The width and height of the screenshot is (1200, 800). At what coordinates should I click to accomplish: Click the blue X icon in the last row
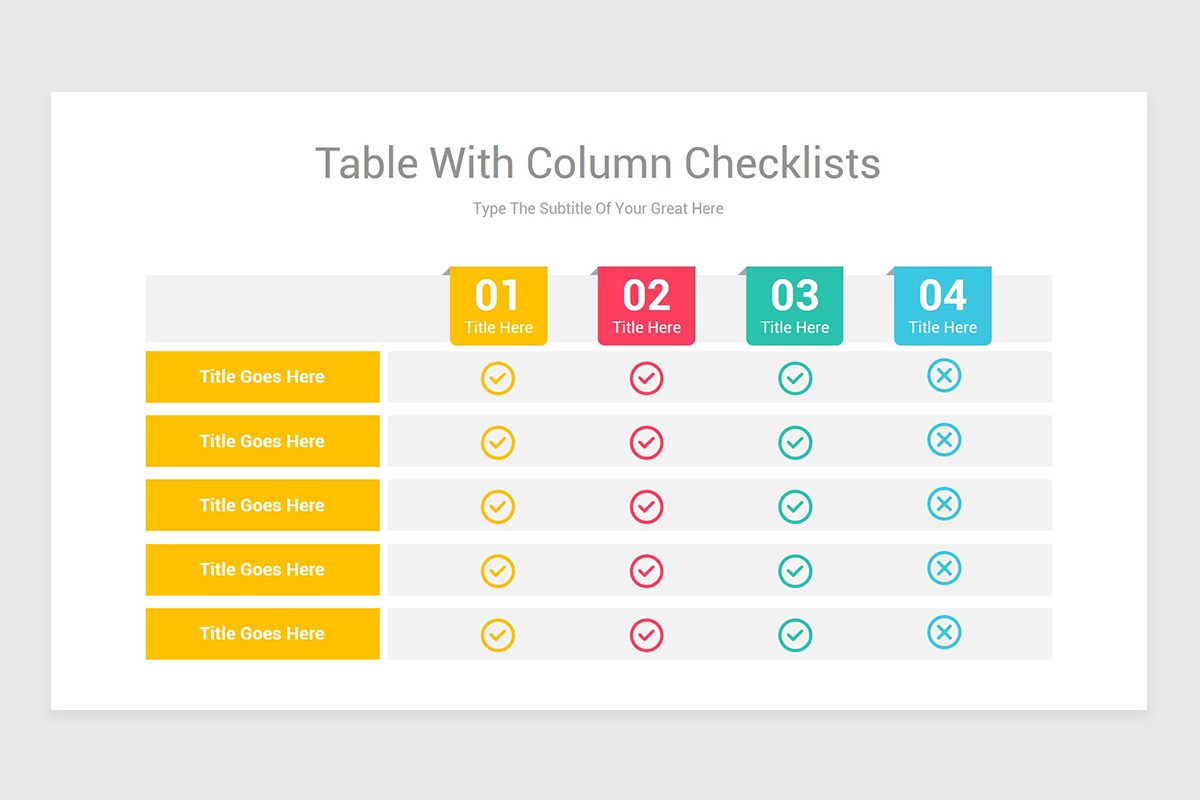(944, 632)
